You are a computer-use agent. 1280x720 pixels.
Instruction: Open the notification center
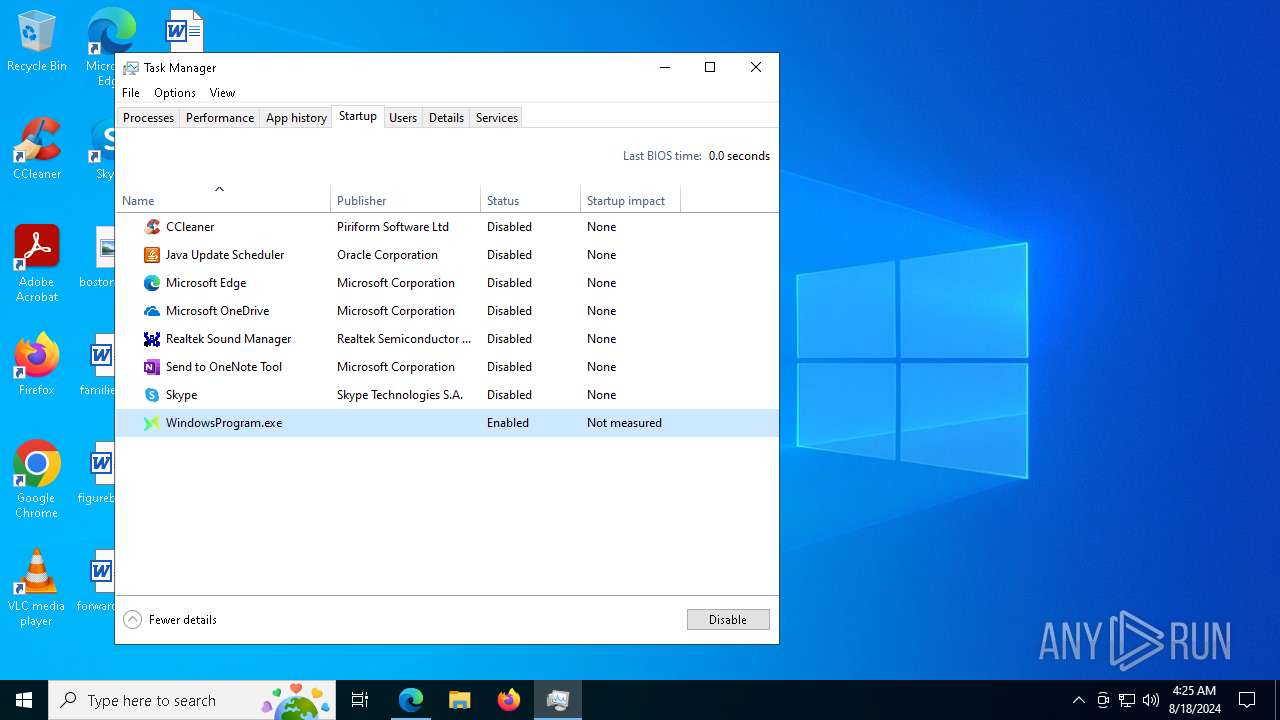[x=1247, y=700]
